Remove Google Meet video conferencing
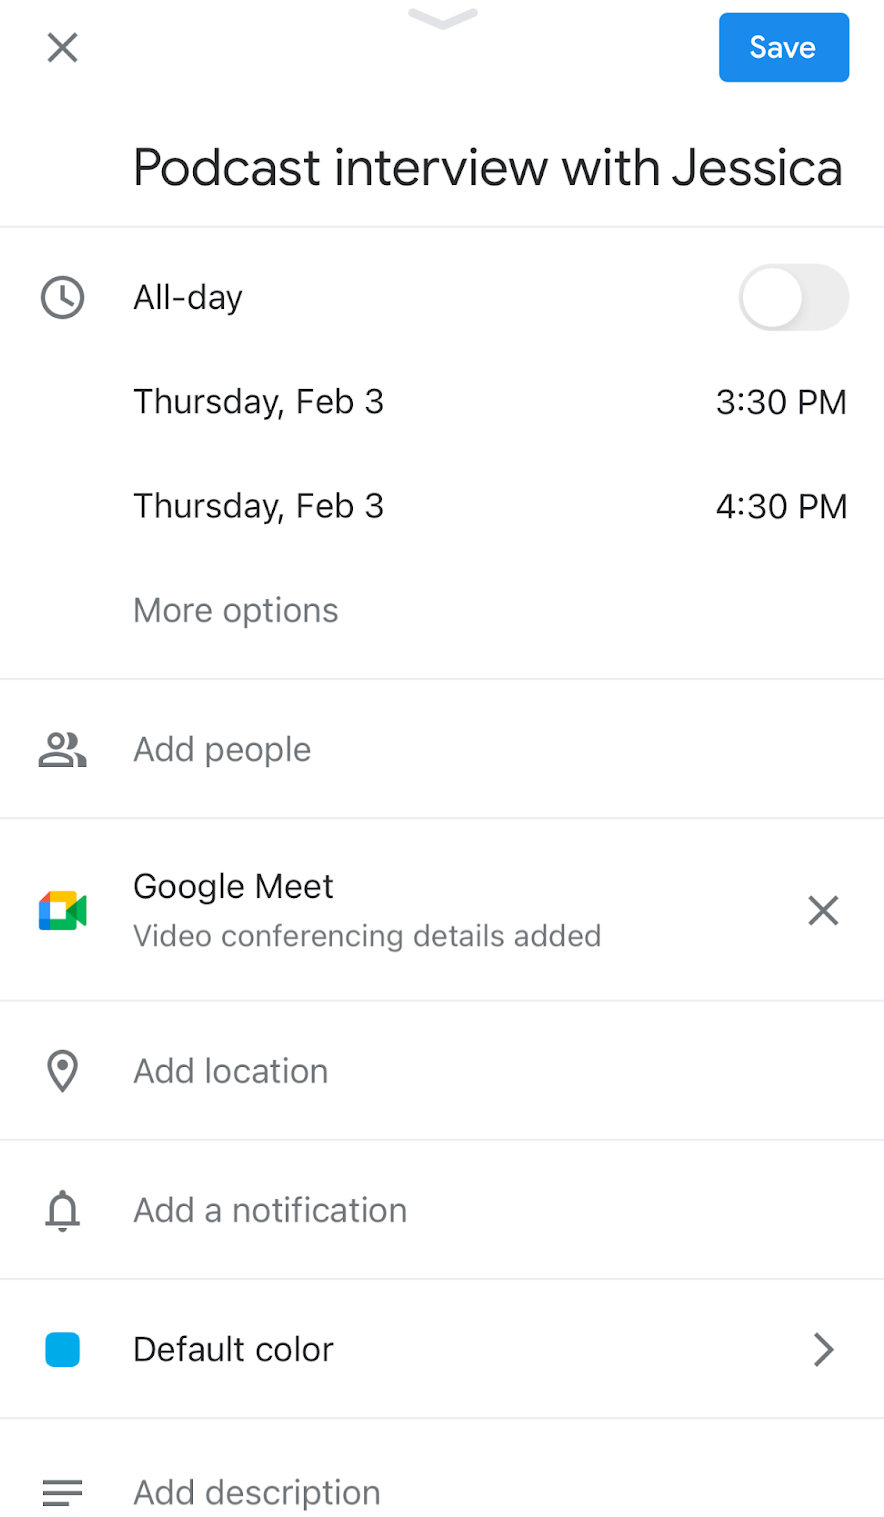The width and height of the screenshot is (884, 1517). click(x=823, y=910)
